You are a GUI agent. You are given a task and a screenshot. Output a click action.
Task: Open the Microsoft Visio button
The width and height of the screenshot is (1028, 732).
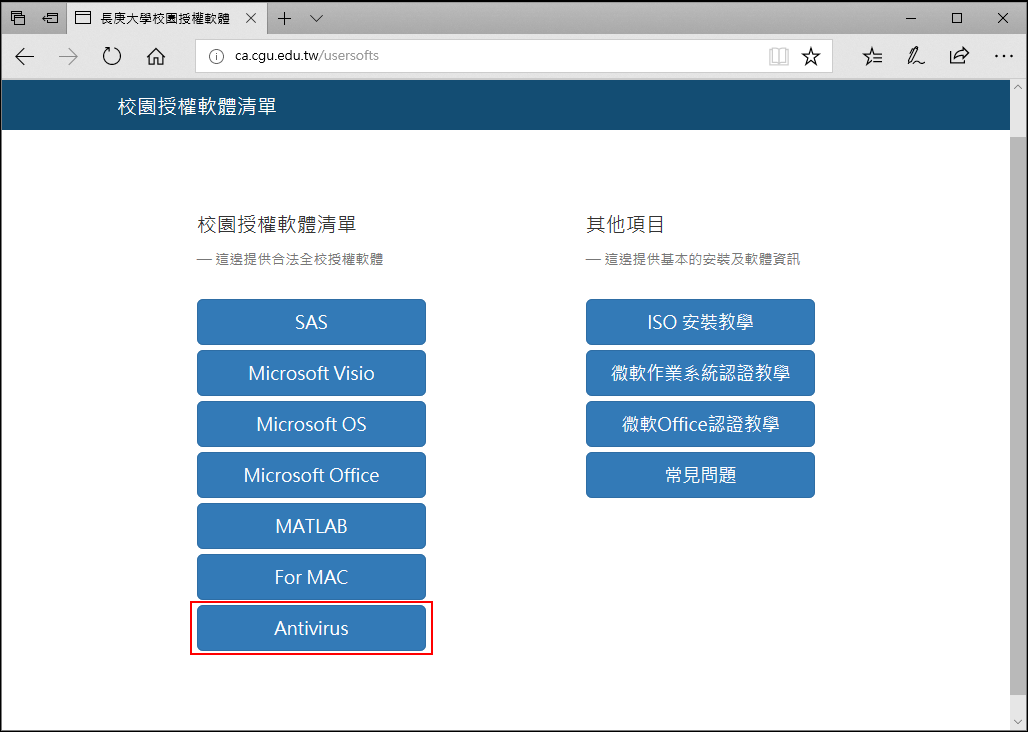311,373
